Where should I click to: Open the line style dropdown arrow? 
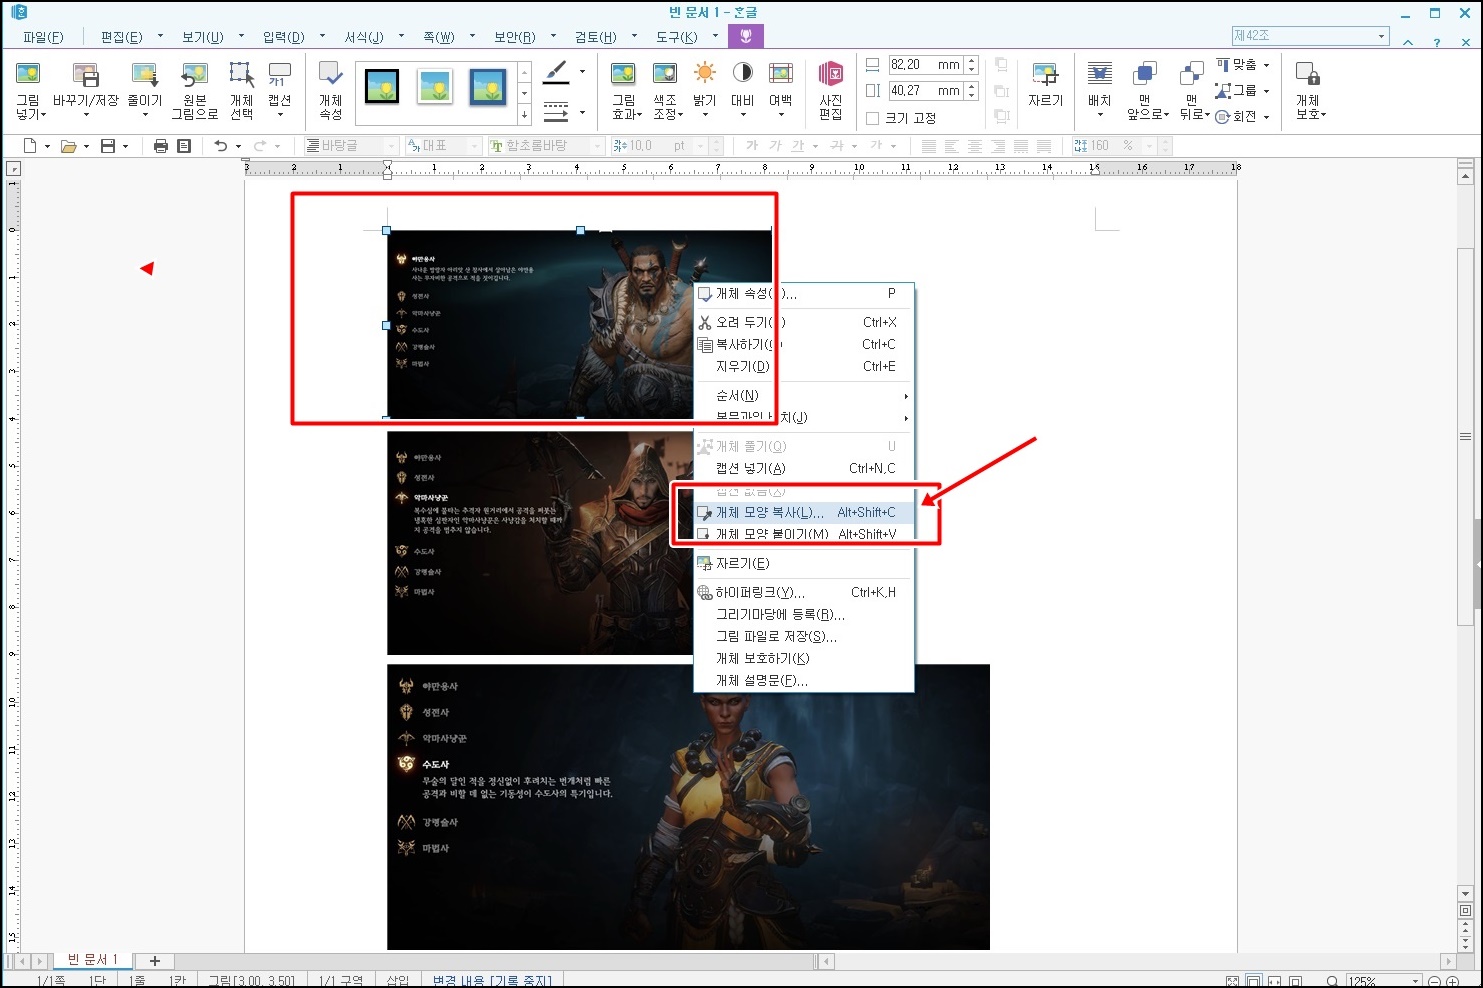click(x=582, y=112)
